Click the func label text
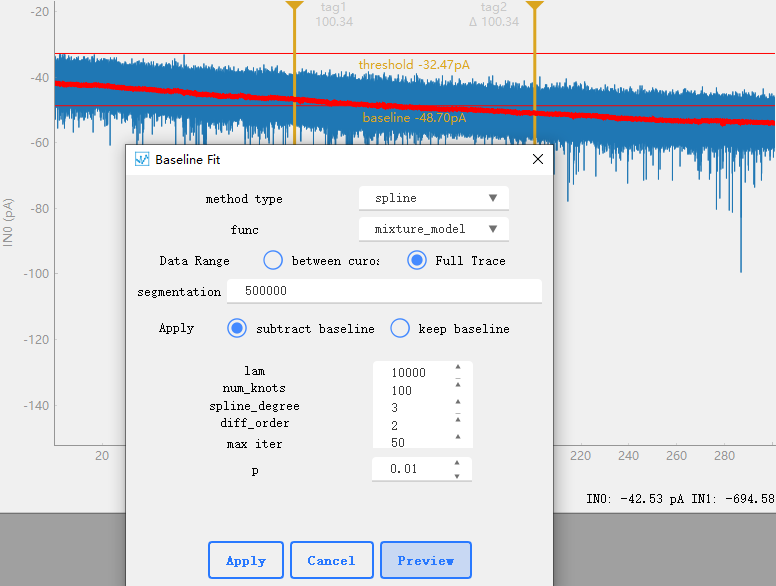776x586 pixels. [x=244, y=230]
